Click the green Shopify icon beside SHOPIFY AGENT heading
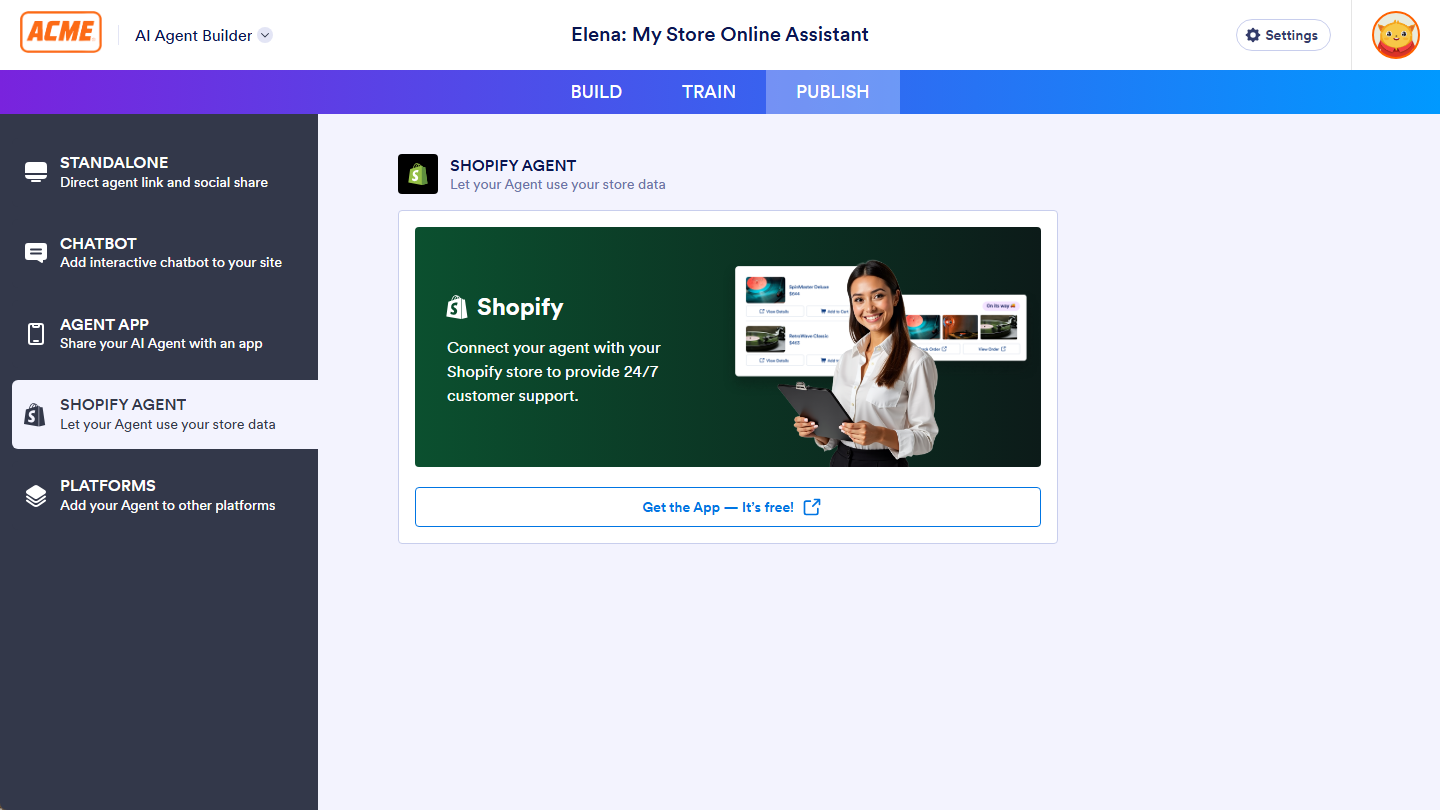 (418, 174)
